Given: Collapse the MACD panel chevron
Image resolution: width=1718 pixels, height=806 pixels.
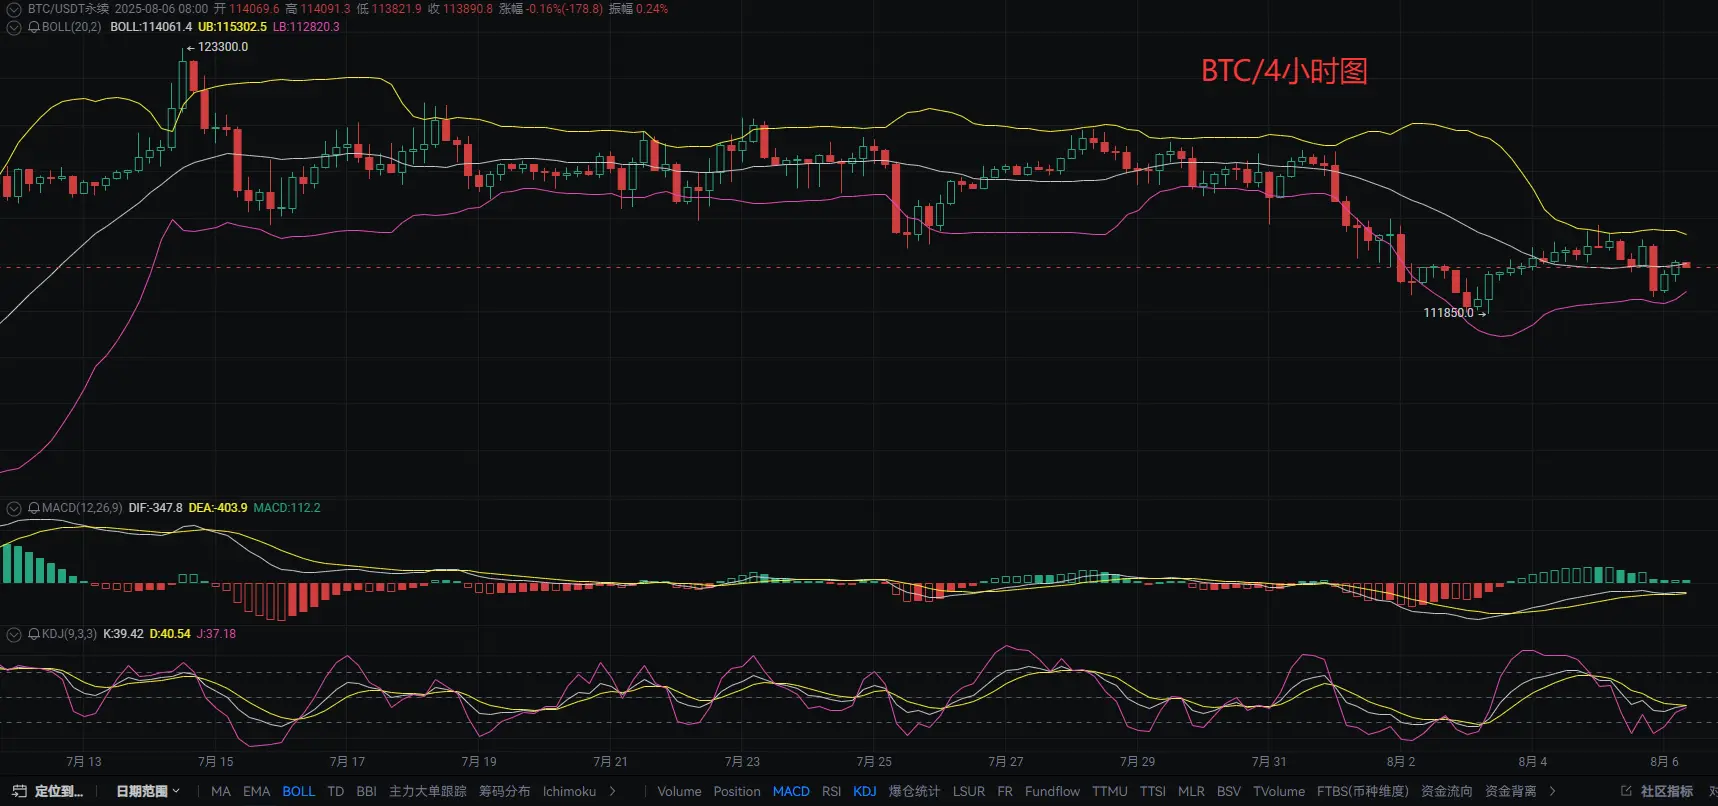Looking at the screenshot, I should (14, 508).
